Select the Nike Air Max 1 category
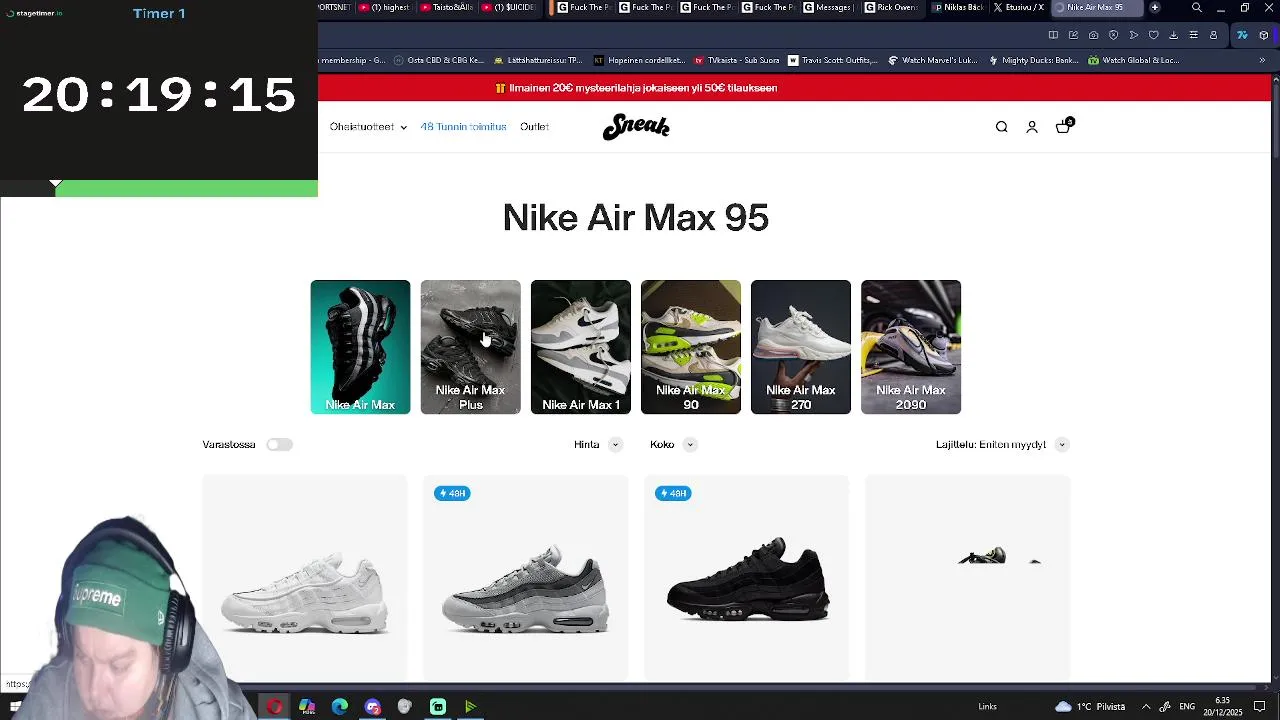The image size is (1280, 720). [581, 347]
